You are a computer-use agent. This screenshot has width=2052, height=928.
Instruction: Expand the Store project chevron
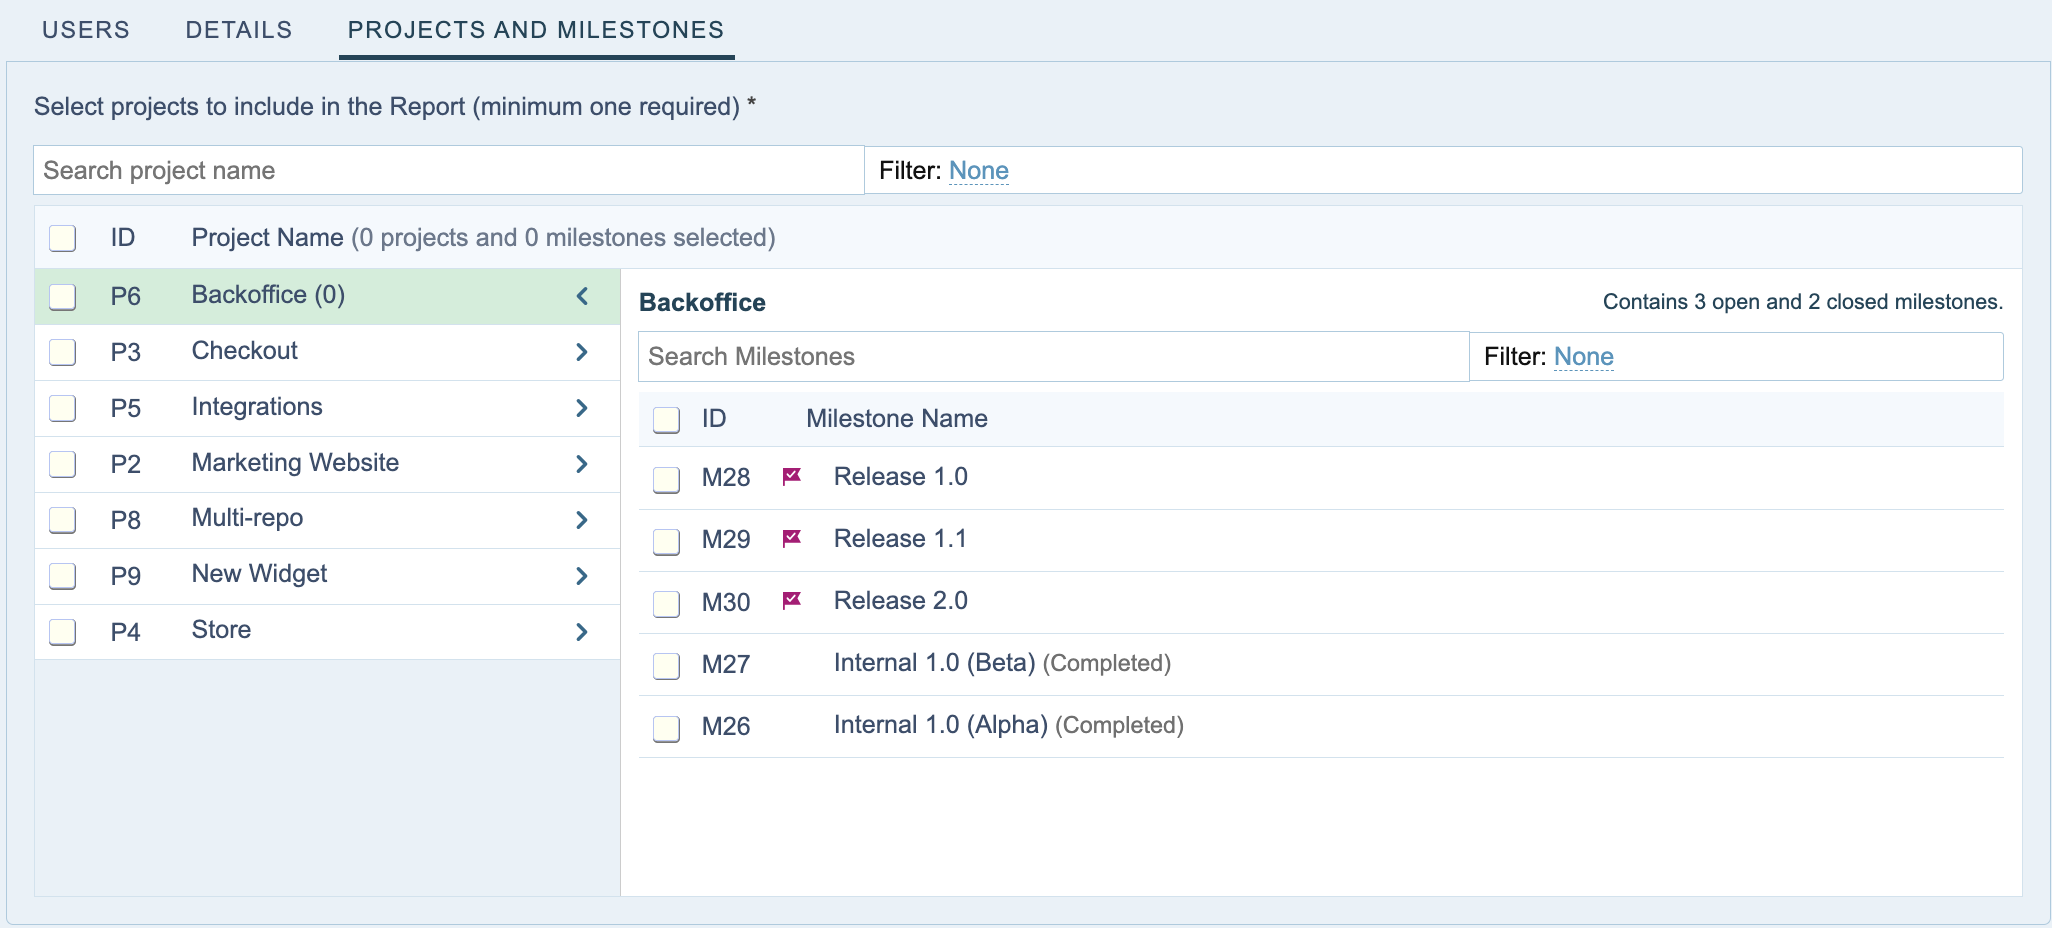[582, 632]
